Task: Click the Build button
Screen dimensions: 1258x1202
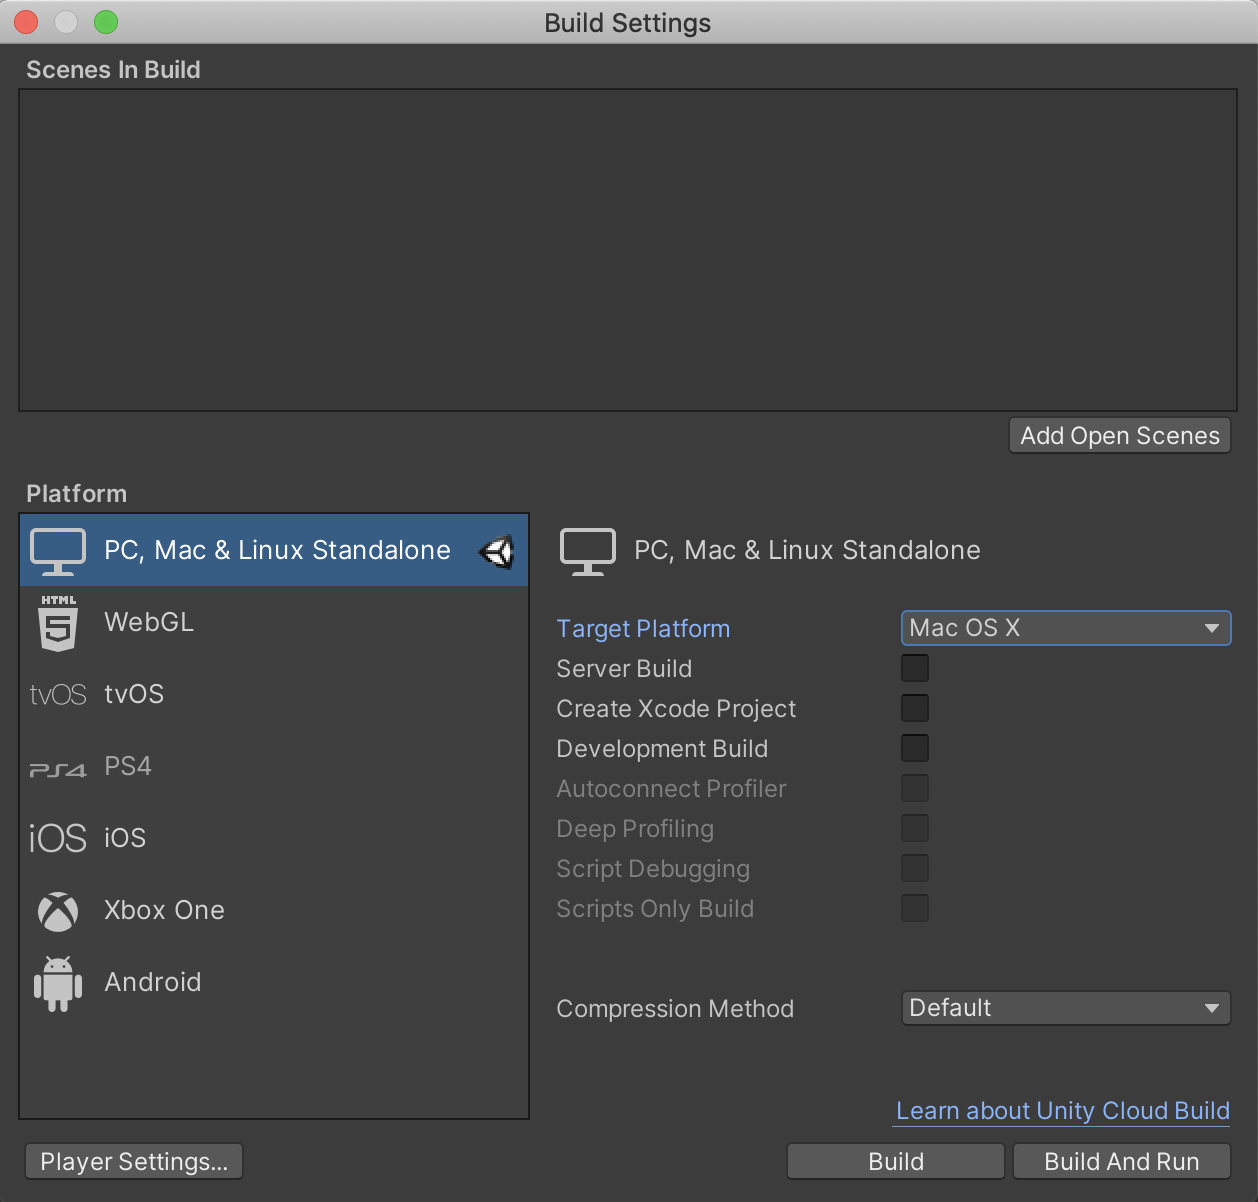Action: 895,1161
